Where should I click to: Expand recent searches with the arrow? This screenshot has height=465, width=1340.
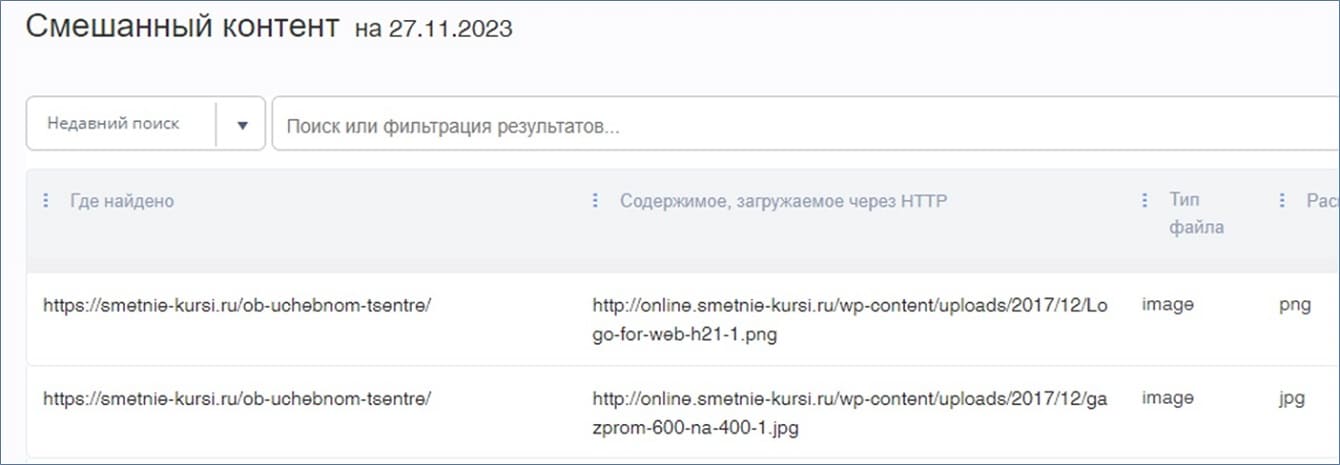[x=242, y=124]
